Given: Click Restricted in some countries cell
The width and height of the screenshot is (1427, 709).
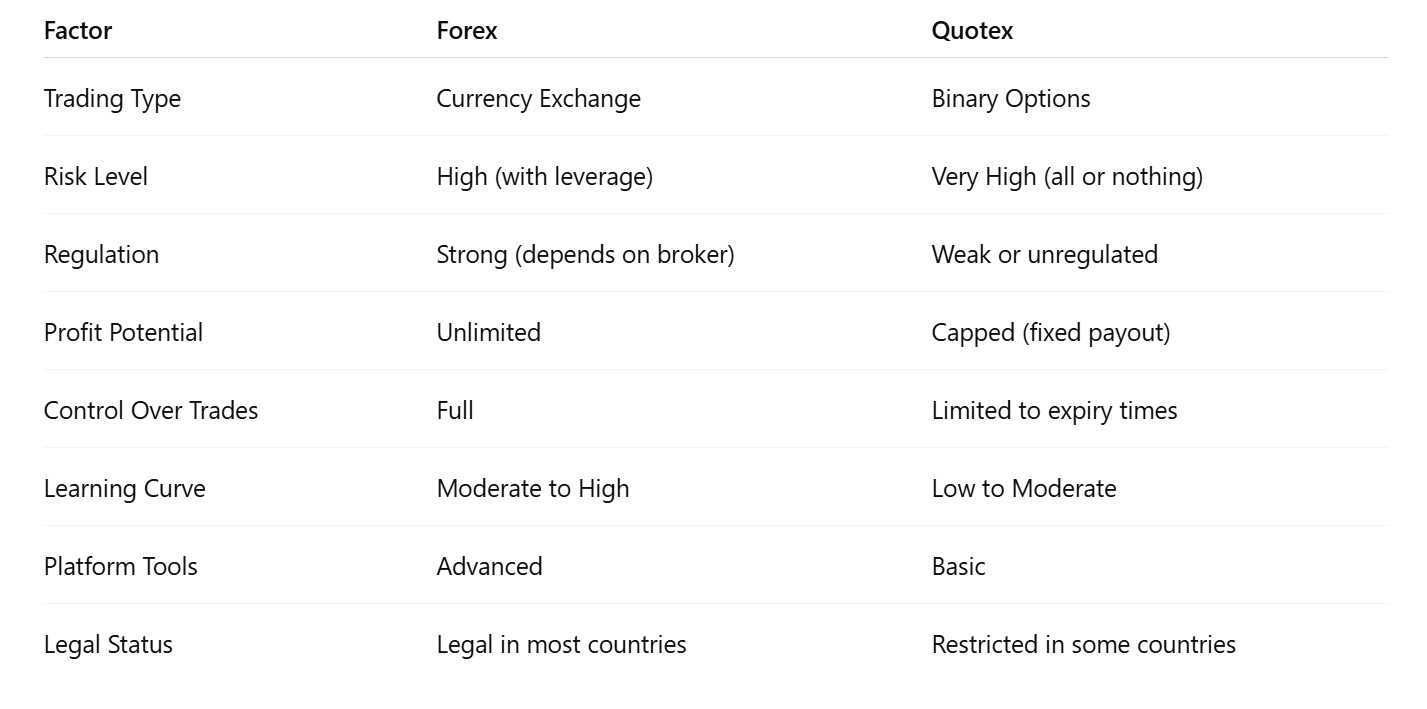Looking at the screenshot, I should click(1084, 645).
